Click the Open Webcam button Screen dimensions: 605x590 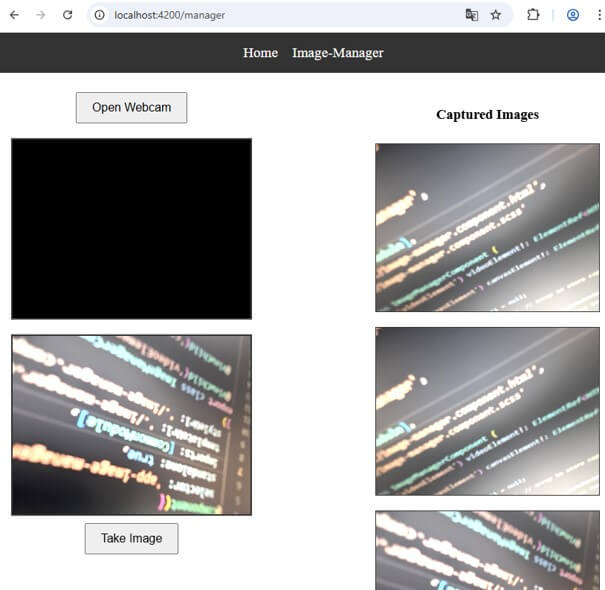132,108
